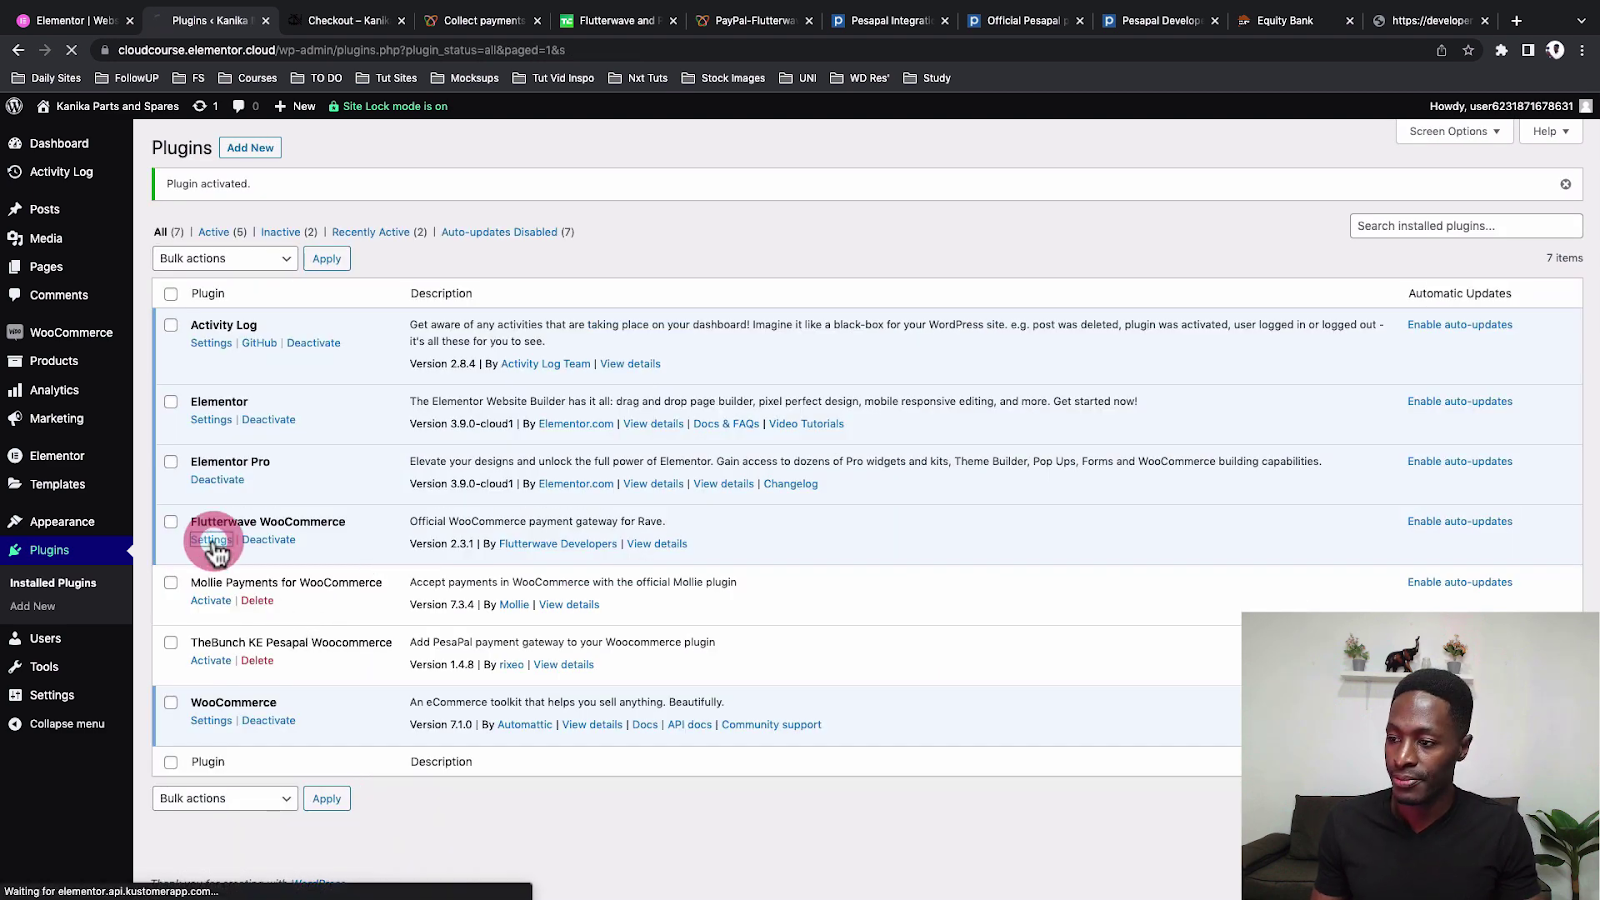Check the Flutterwave WooCommerce plugin checkbox
This screenshot has width=1600, height=900.
171,522
